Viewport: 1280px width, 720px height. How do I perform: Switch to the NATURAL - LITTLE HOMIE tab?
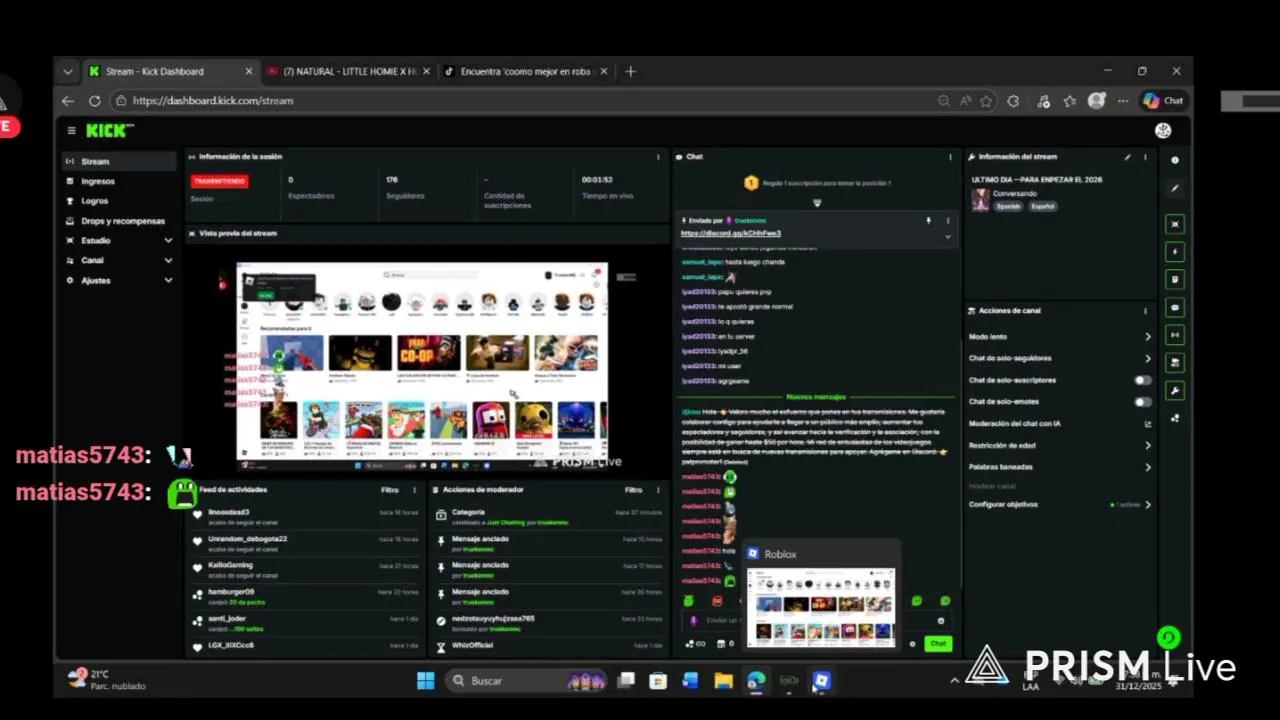tap(349, 71)
